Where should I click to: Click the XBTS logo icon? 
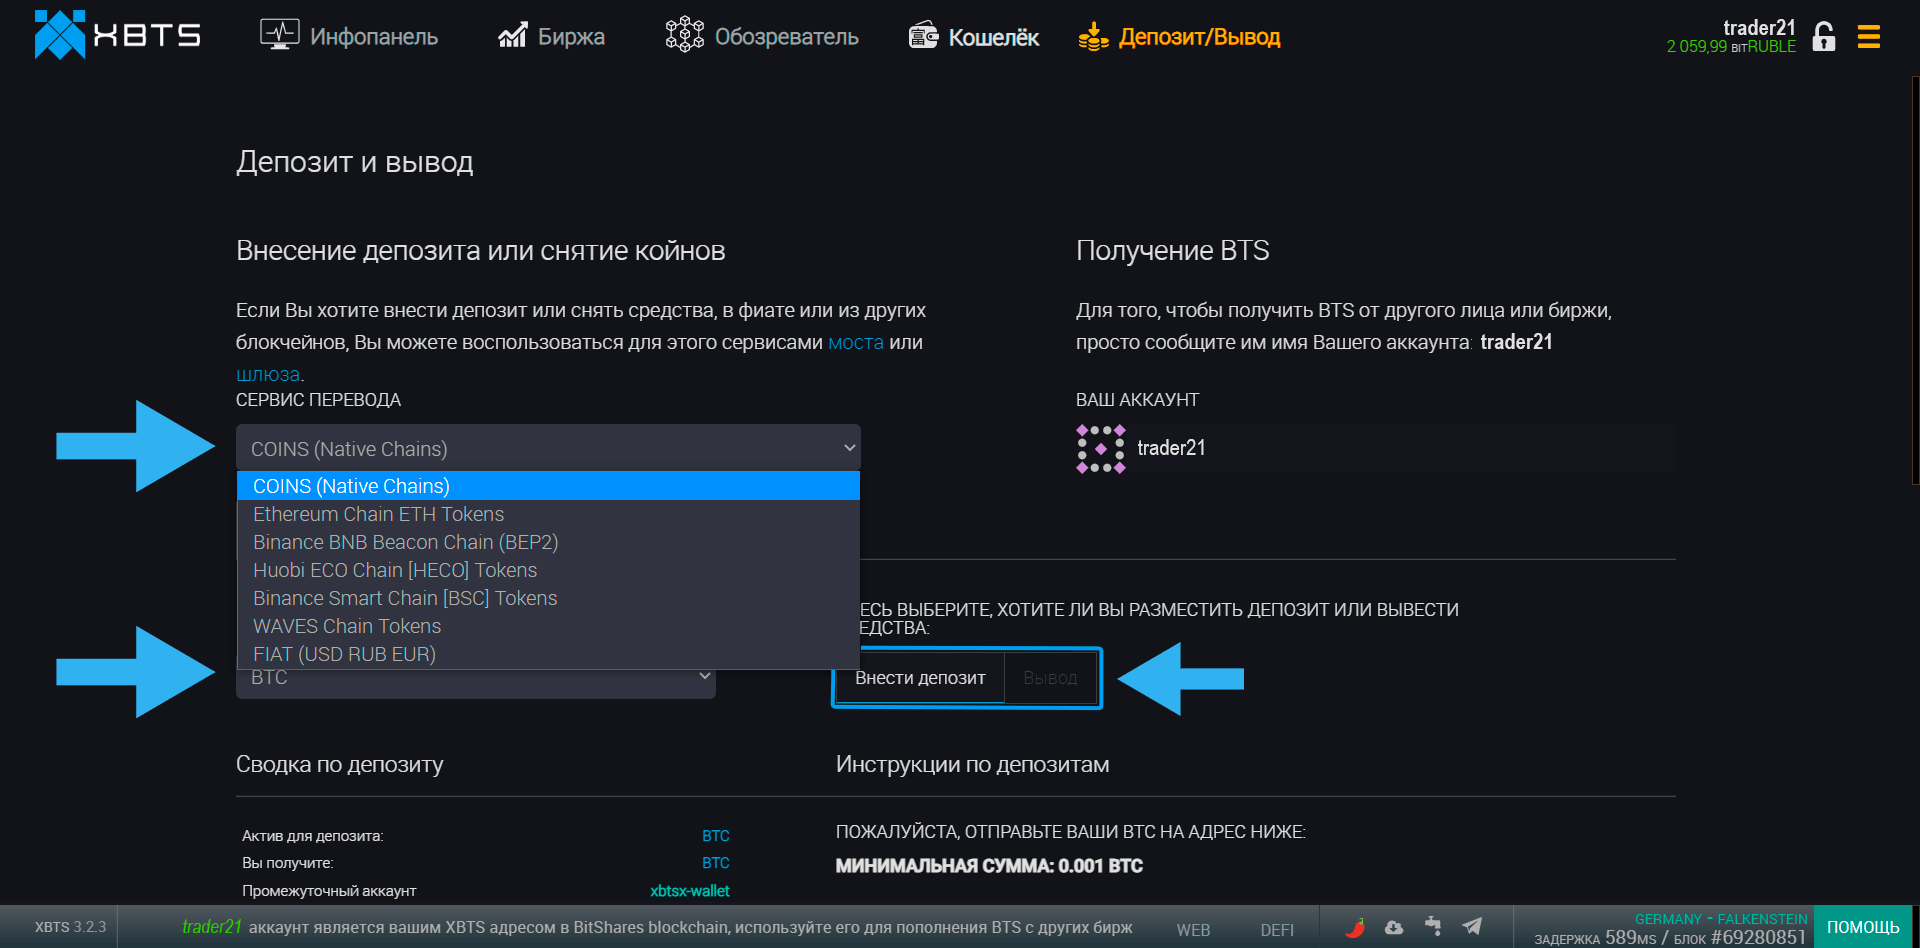(x=60, y=35)
